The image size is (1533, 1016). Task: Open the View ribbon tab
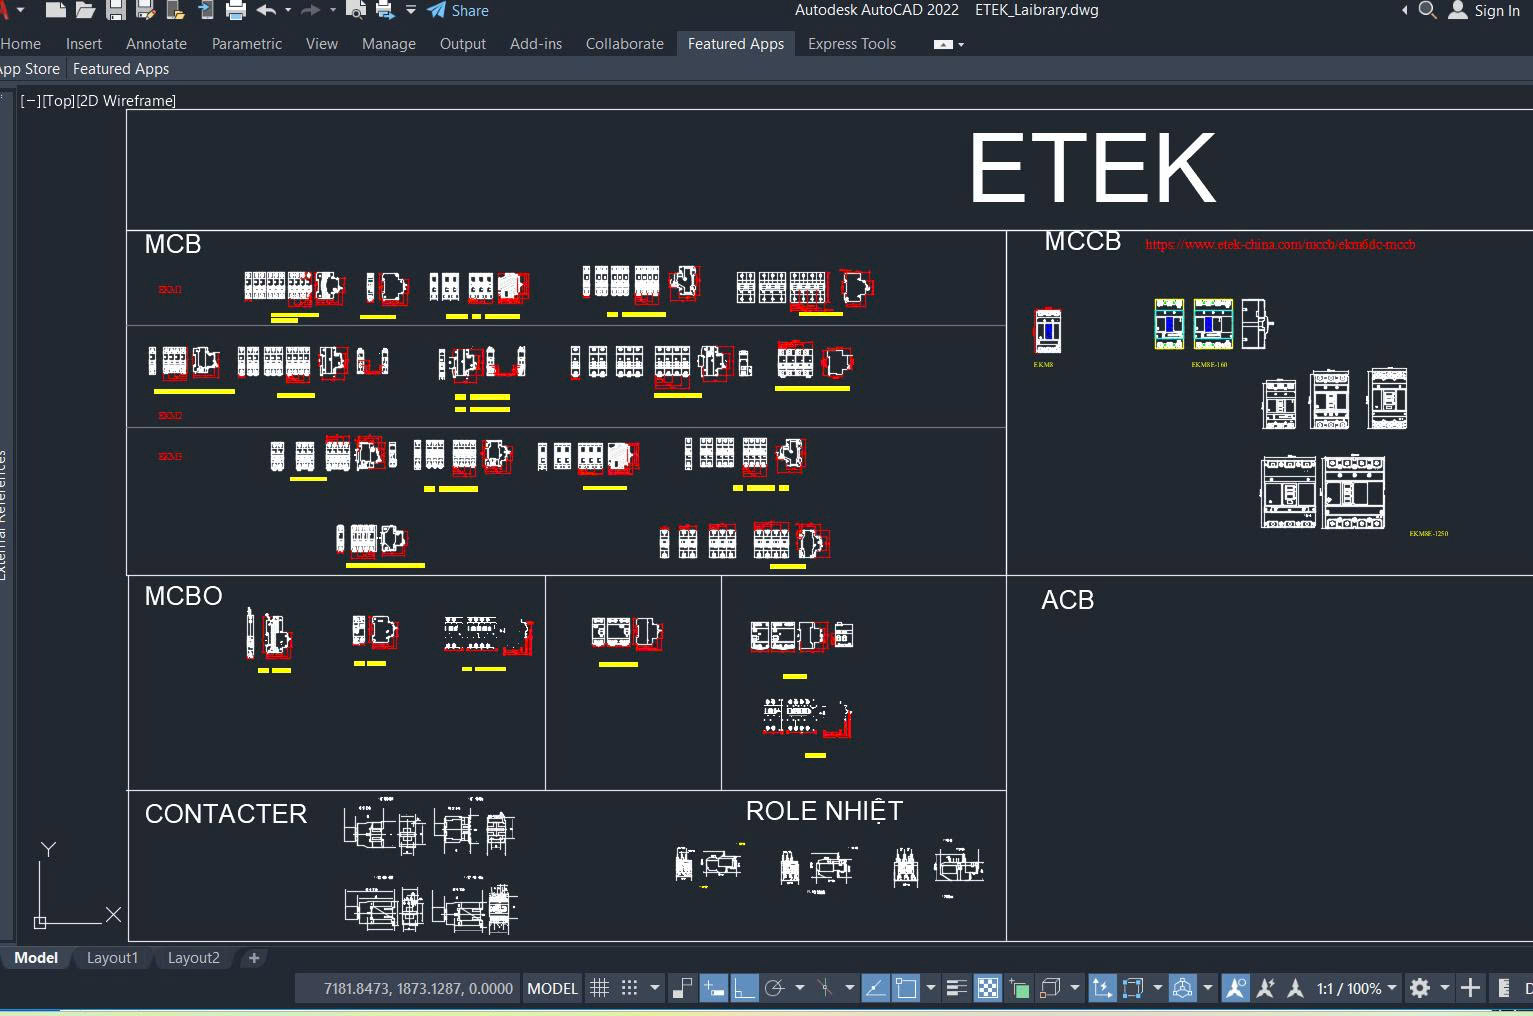tap(322, 44)
